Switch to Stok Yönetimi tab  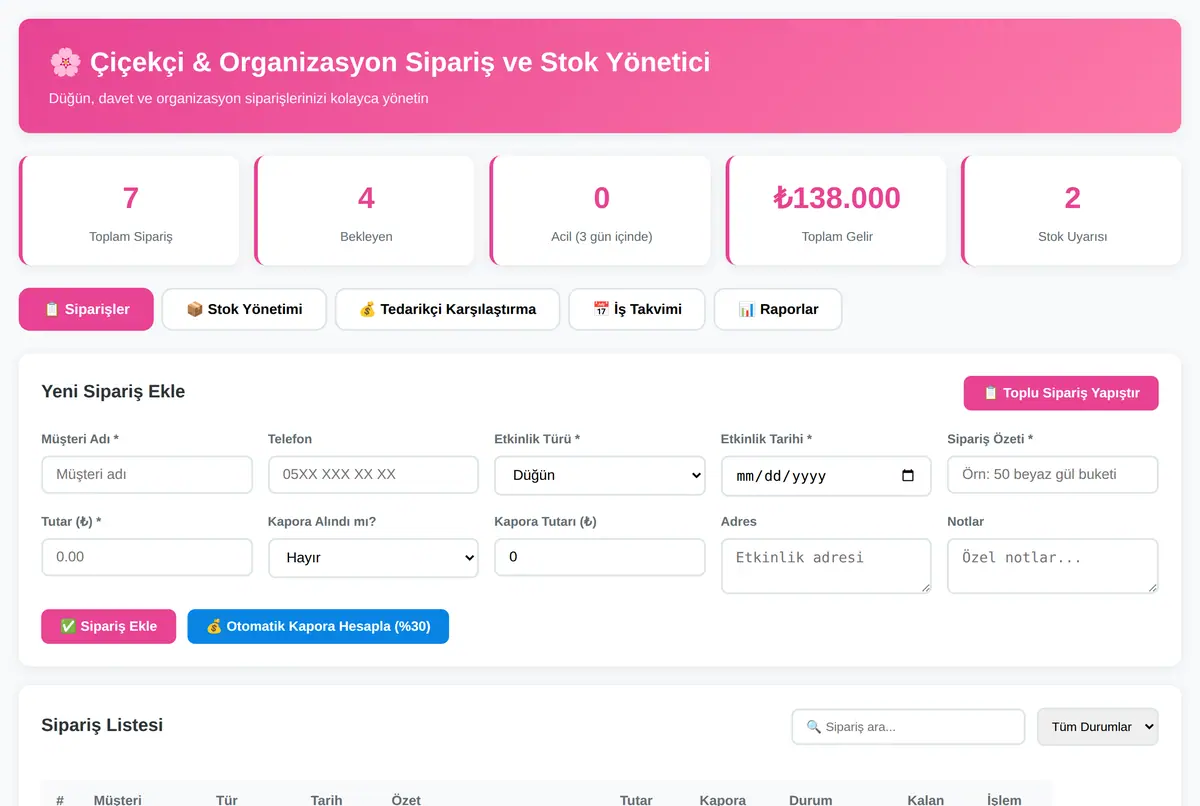pyautogui.click(x=244, y=309)
